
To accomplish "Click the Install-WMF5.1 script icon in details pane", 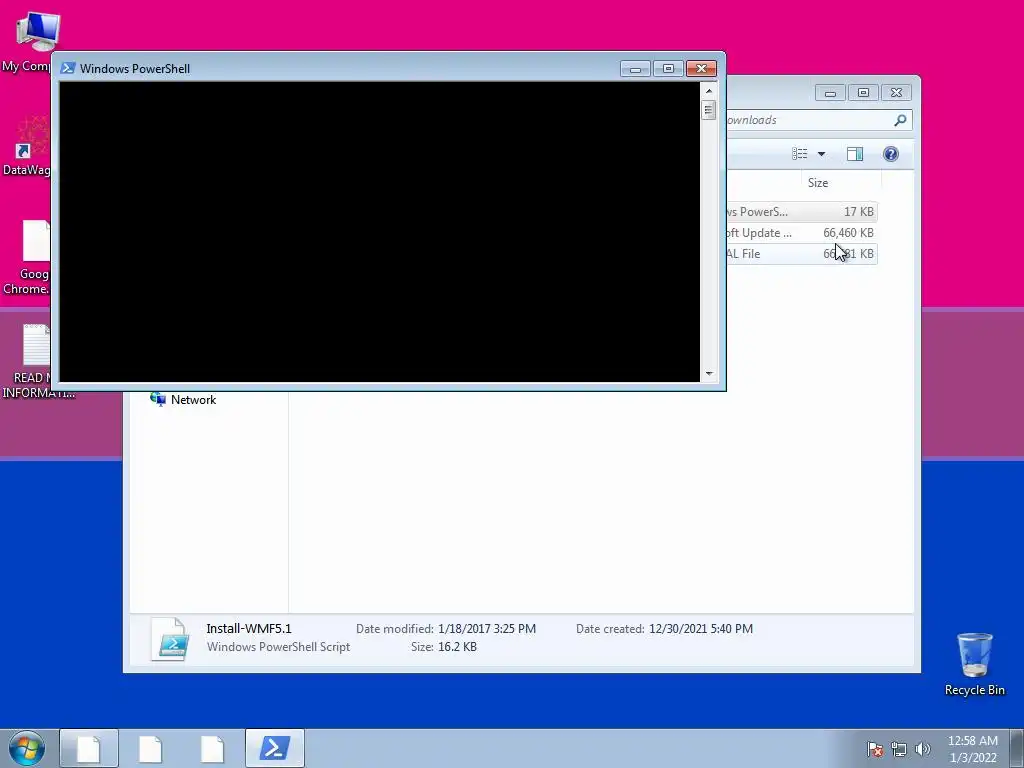I will pos(170,639).
